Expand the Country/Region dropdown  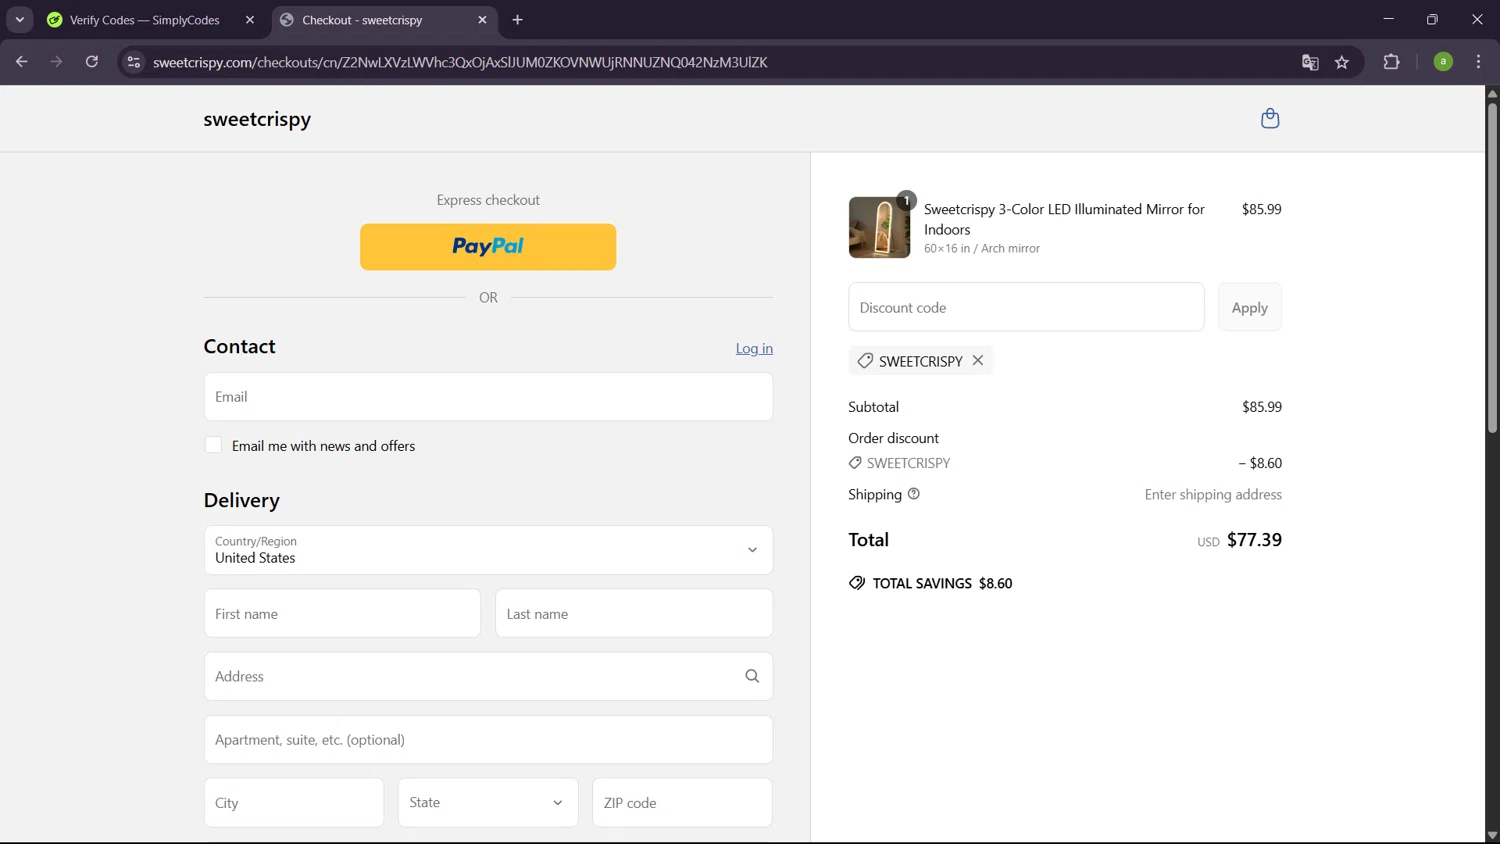point(488,550)
